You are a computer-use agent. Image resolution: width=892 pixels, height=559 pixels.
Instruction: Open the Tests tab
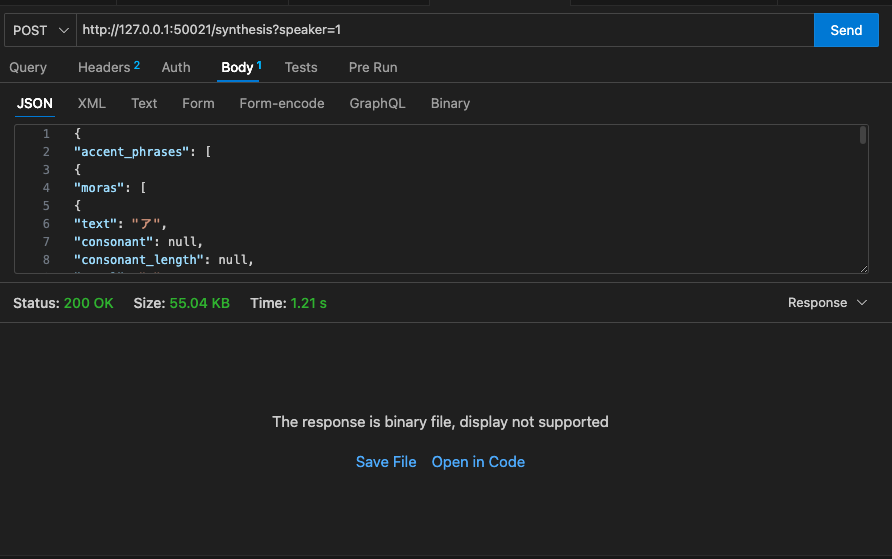[x=301, y=67]
